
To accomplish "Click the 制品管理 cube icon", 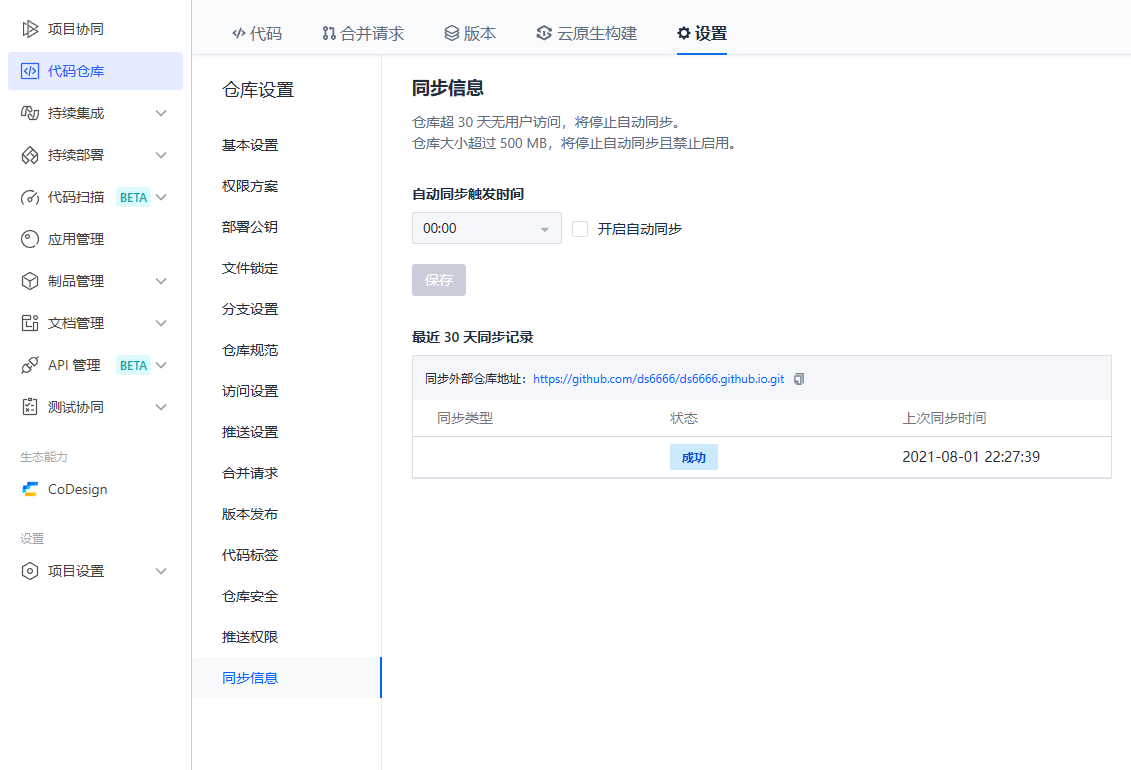I will tap(30, 281).
